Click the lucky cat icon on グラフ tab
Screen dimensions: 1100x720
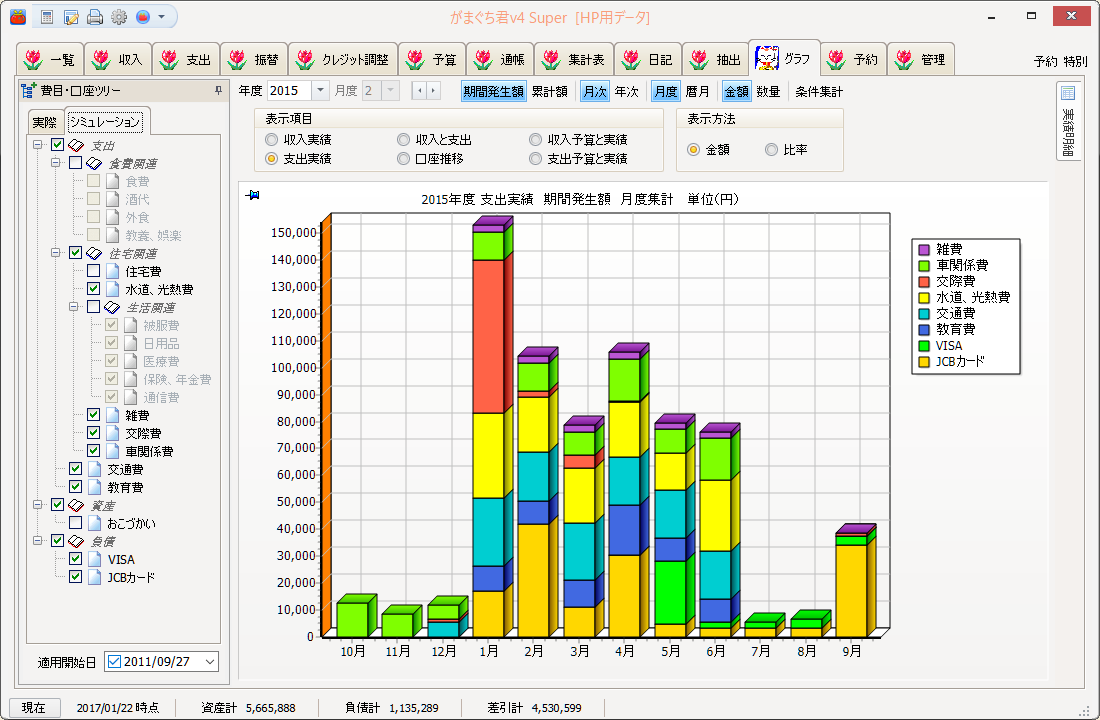pyautogui.click(x=766, y=58)
